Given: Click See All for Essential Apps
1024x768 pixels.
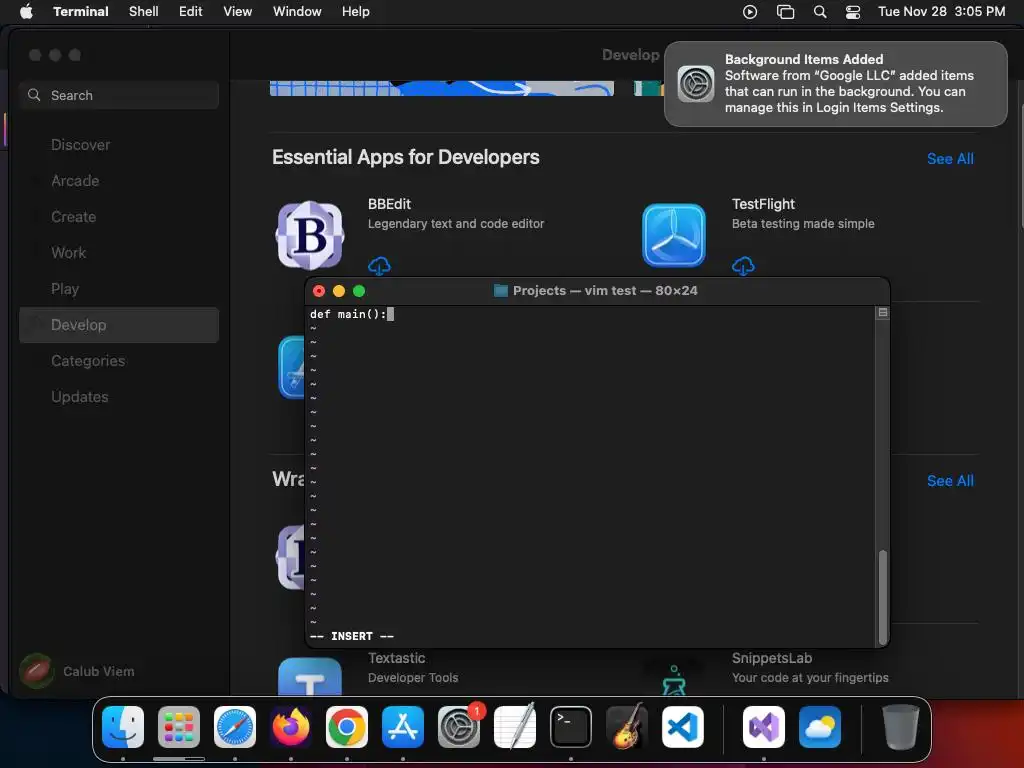Looking at the screenshot, I should coord(950,159).
